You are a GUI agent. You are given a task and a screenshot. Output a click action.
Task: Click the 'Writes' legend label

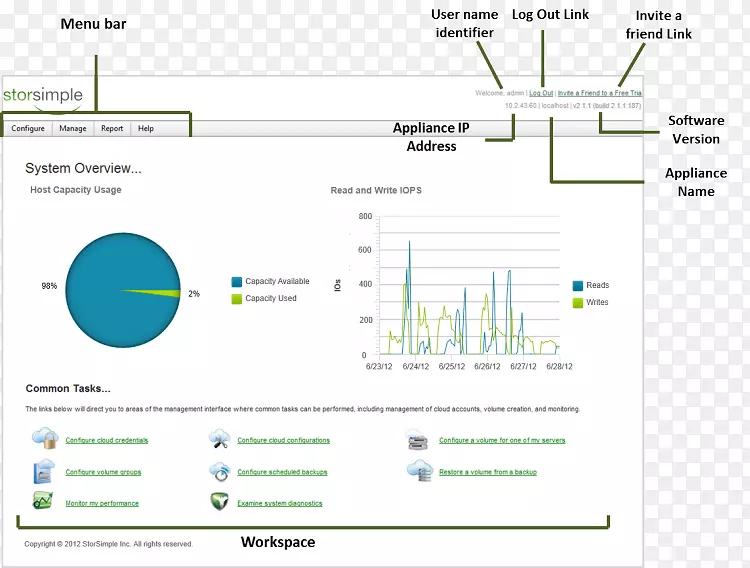tap(597, 302)
